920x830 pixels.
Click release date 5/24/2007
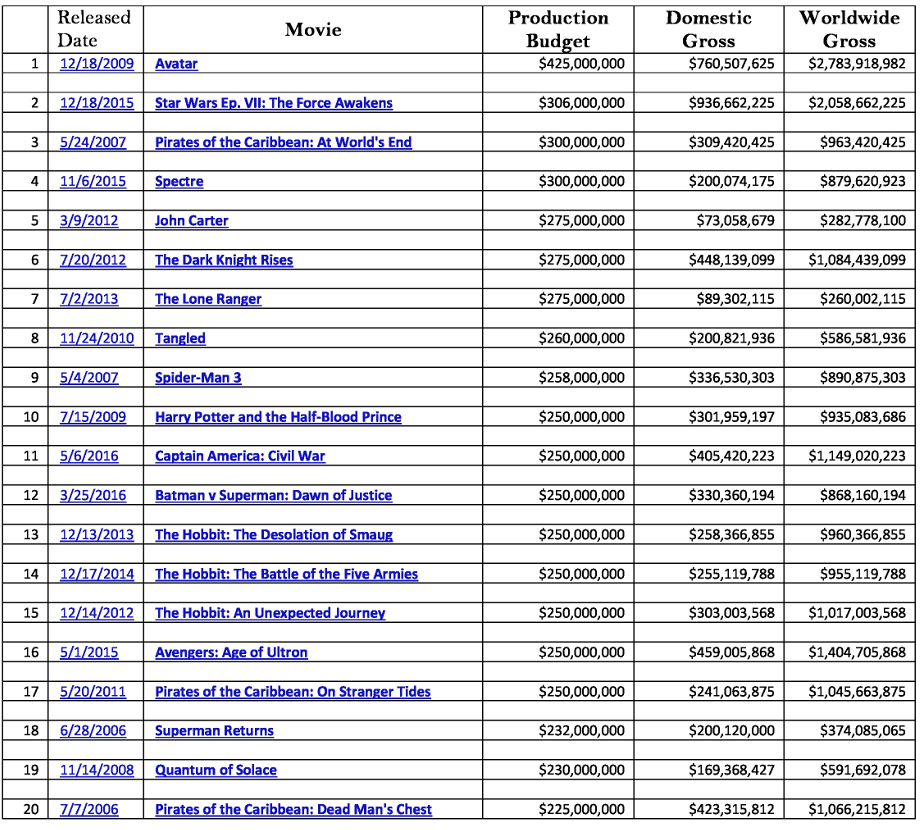click(x=93, y=142)
